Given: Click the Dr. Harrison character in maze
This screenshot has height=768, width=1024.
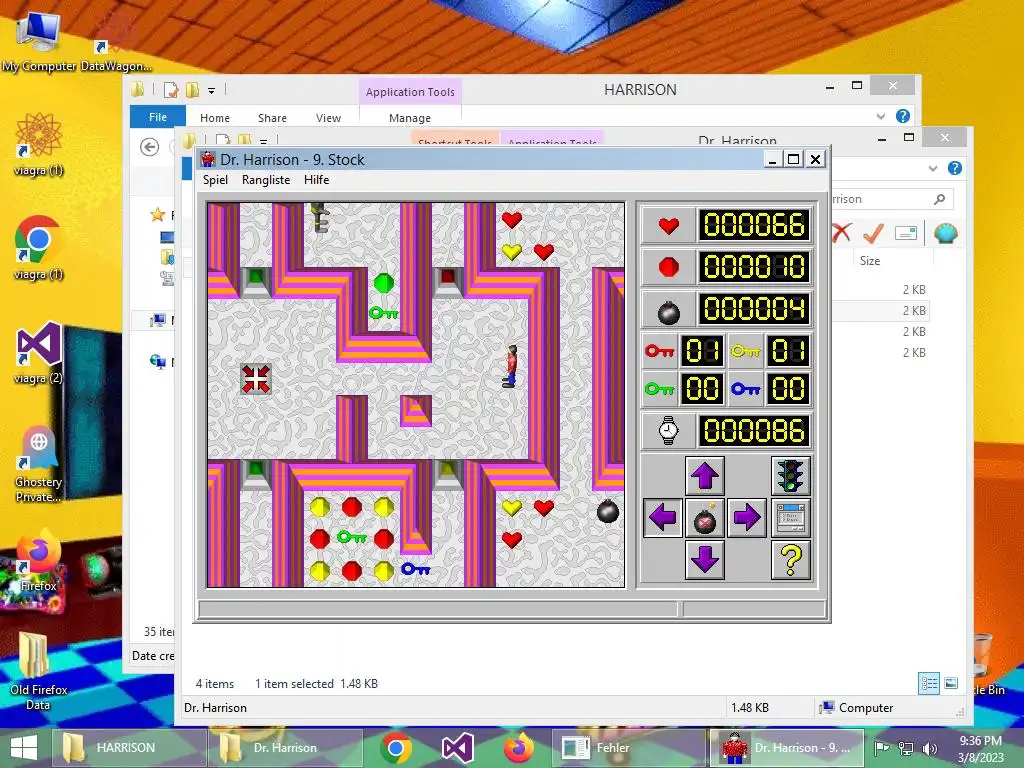Looking at the screenshot, I should [x=511, y=367].
